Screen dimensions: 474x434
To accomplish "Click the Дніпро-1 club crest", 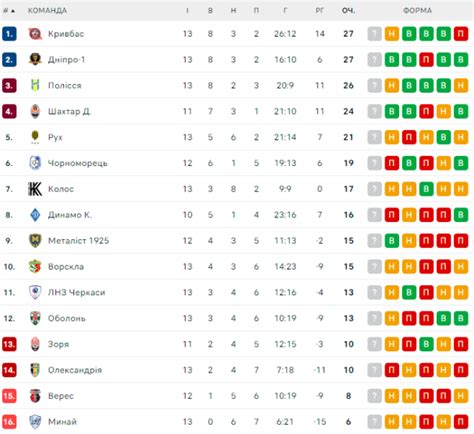I will pyautogui.click(x=35, y=59).
